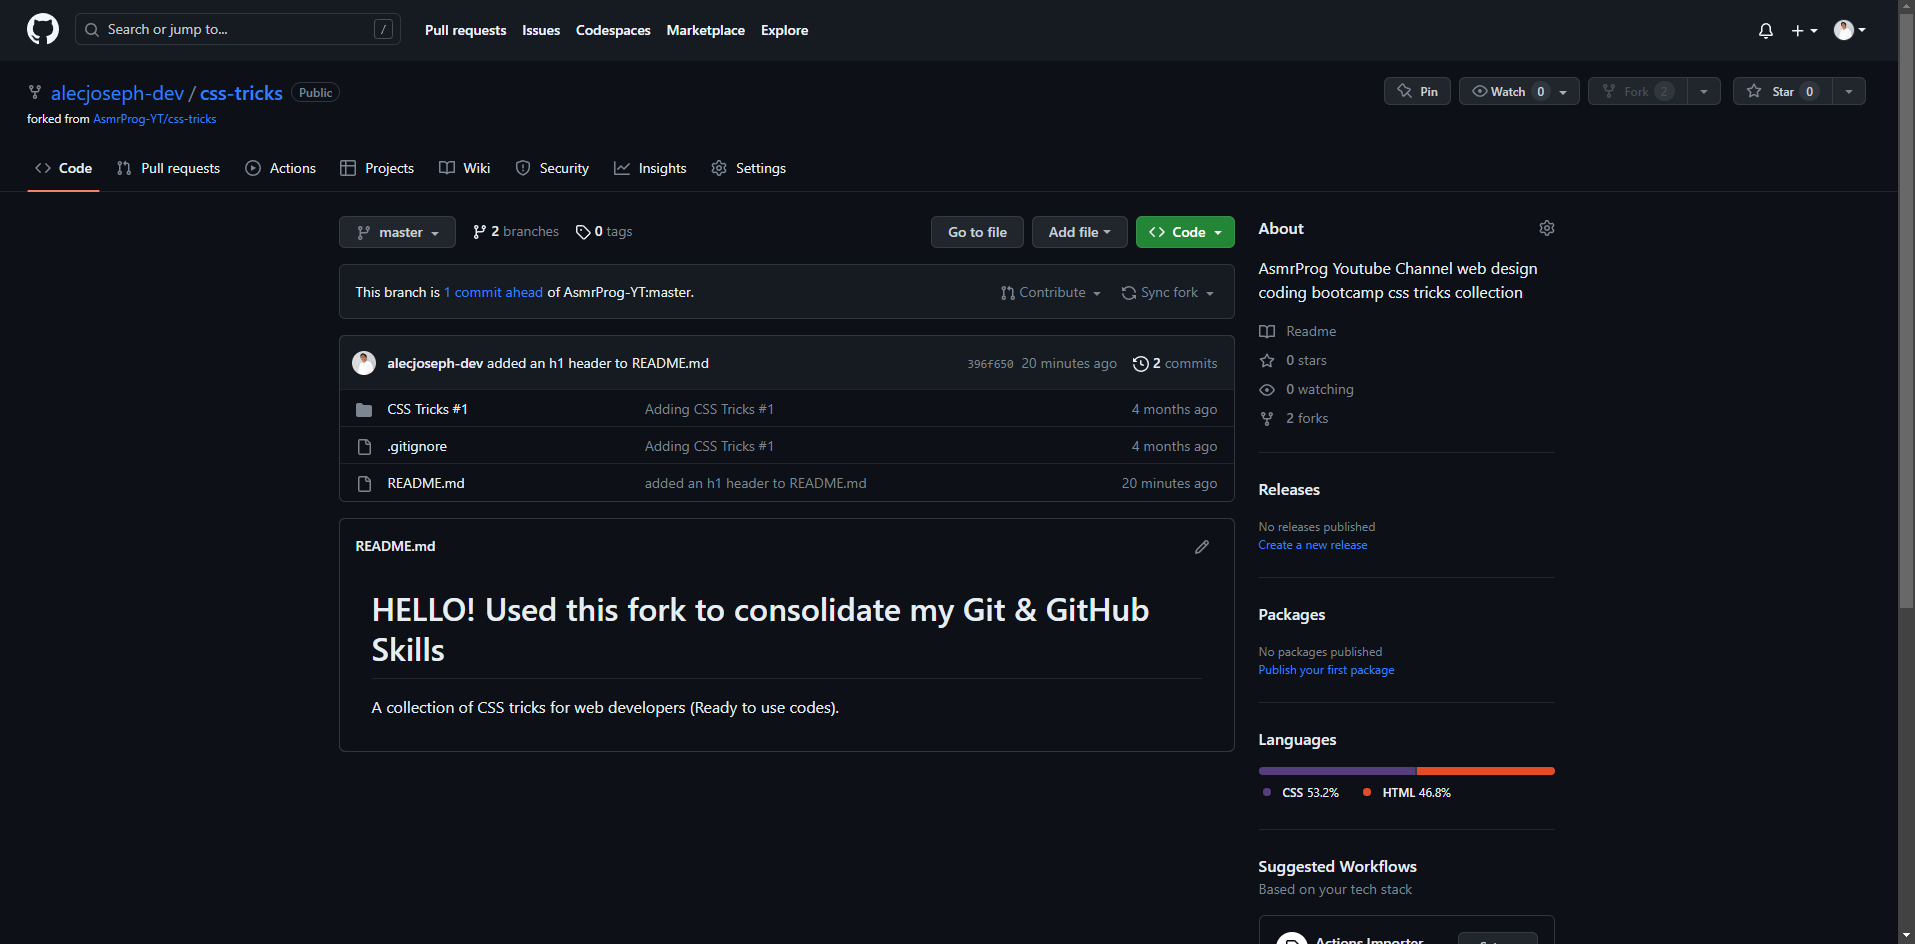
Task: Pin this repository
Action: 1417,91
